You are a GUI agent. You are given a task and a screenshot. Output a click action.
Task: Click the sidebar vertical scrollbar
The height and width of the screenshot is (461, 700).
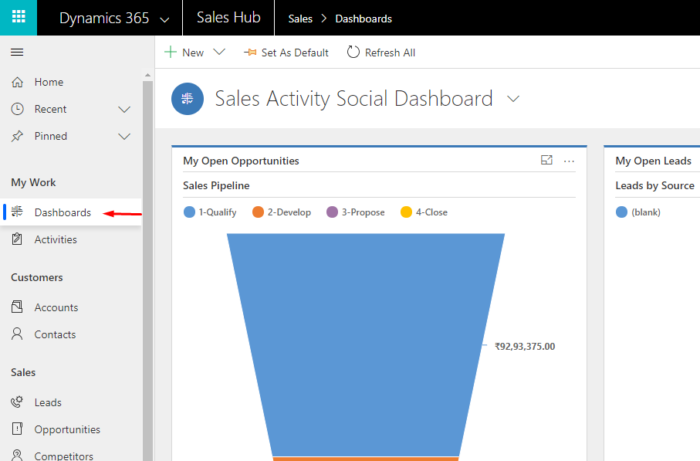click(x=148, y=270)
